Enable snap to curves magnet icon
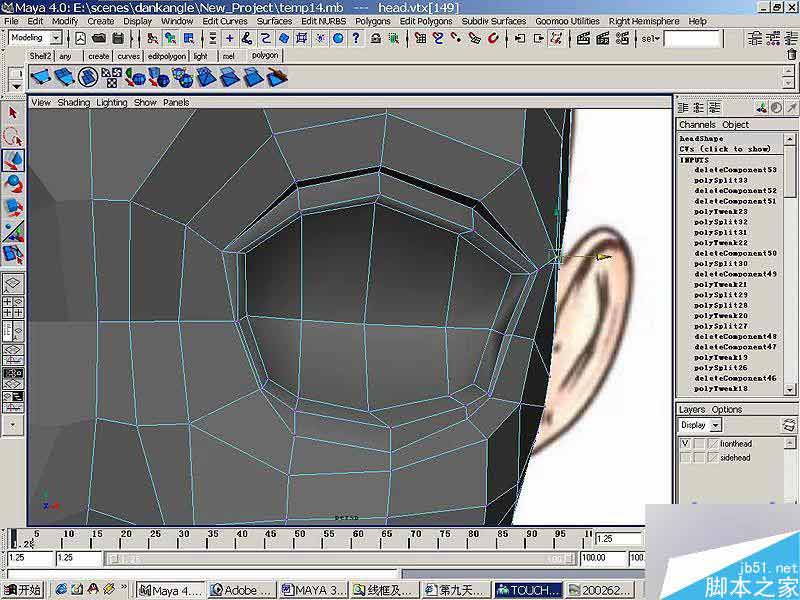The height and width of the screenshot is (600, 800). pyautogui.click(x=438, y=38)
